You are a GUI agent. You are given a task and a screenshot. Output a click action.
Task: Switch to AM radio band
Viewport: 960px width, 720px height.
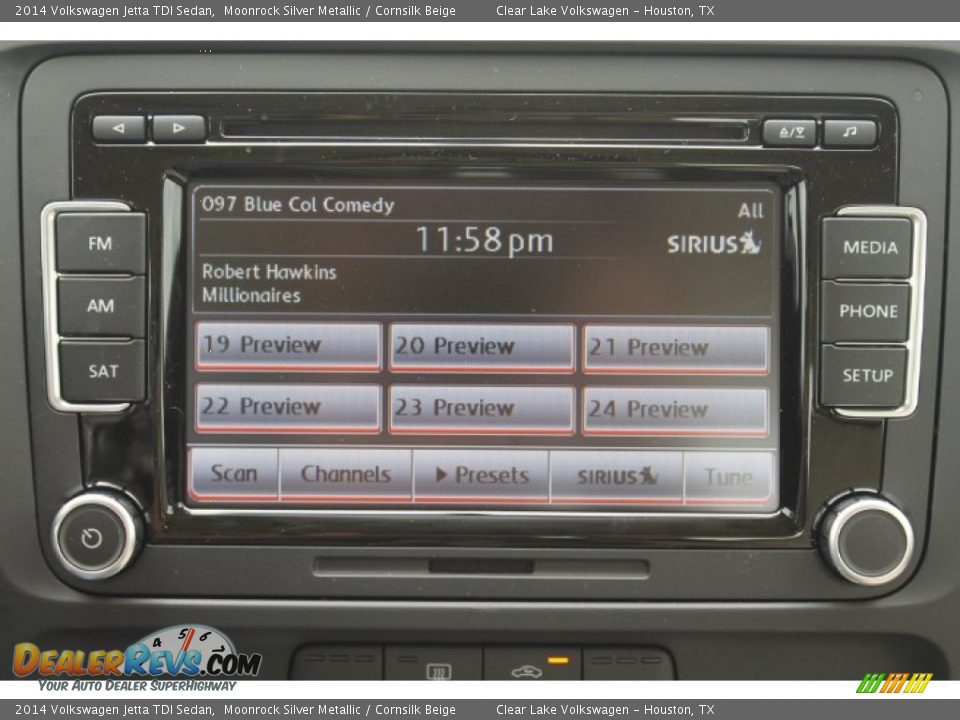click(100, 306)
